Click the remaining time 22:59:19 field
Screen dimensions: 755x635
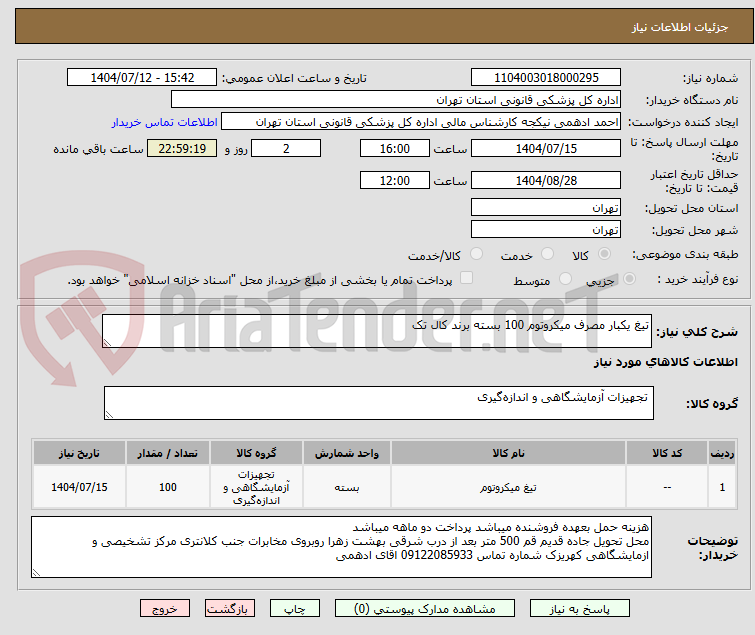182,148
